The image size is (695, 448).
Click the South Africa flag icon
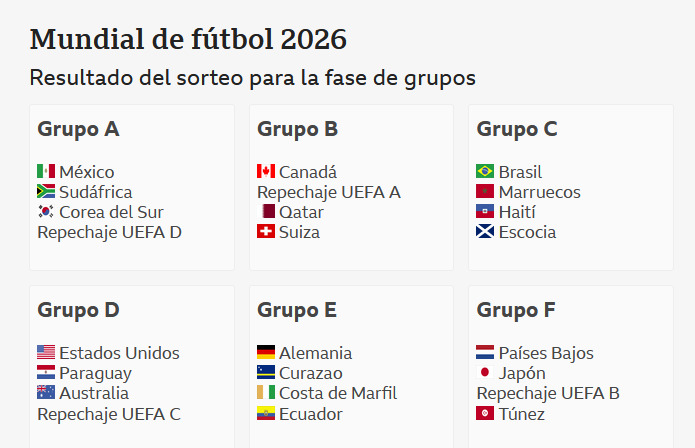pos(46,192)
